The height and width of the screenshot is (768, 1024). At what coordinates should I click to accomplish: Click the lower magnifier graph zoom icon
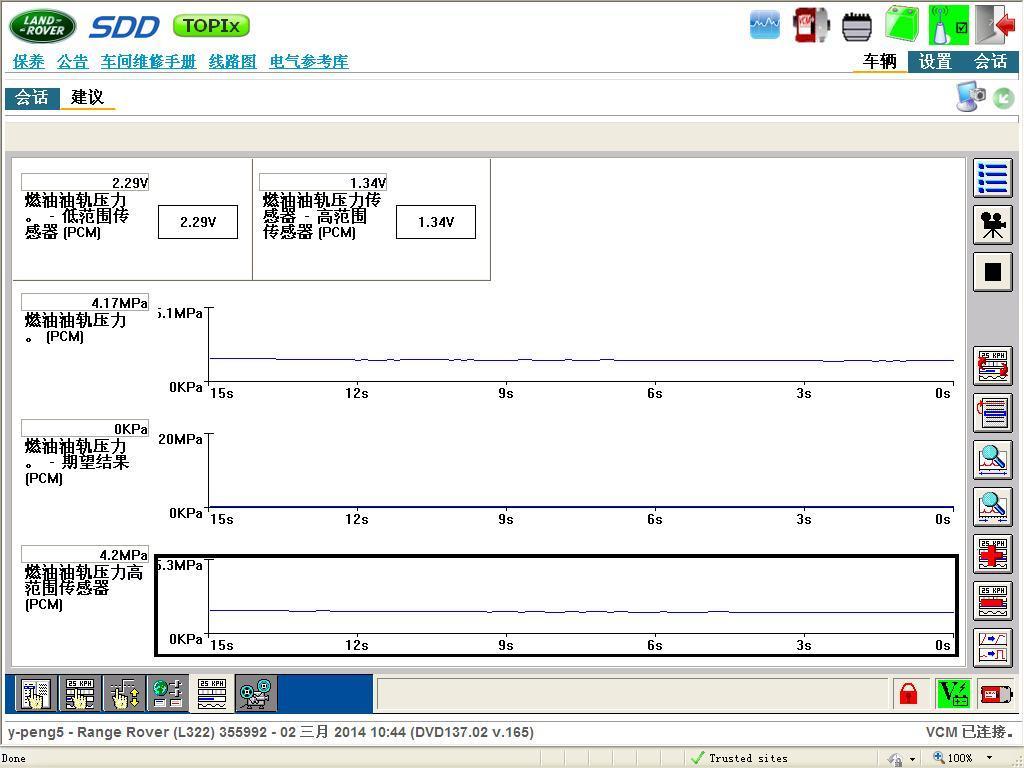pyautogui.click(x=993, y=507)
